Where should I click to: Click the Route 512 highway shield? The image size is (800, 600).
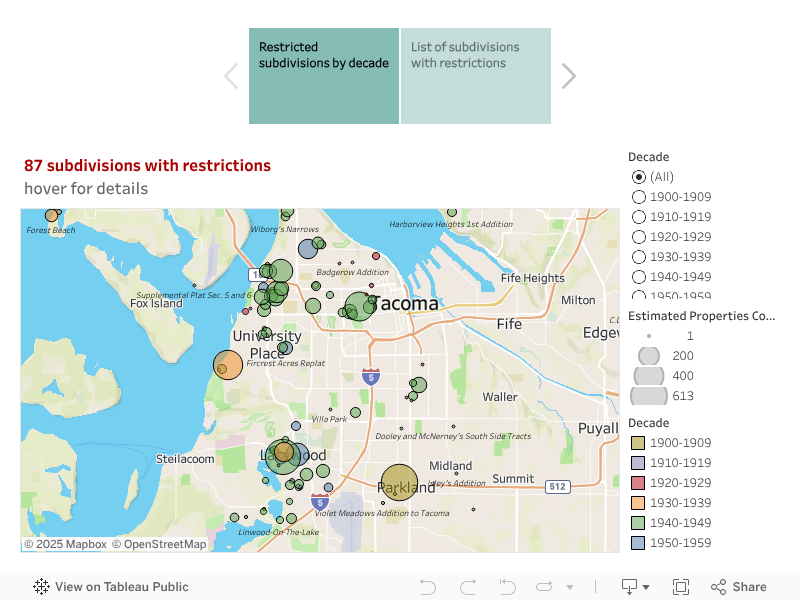(558, 487)
